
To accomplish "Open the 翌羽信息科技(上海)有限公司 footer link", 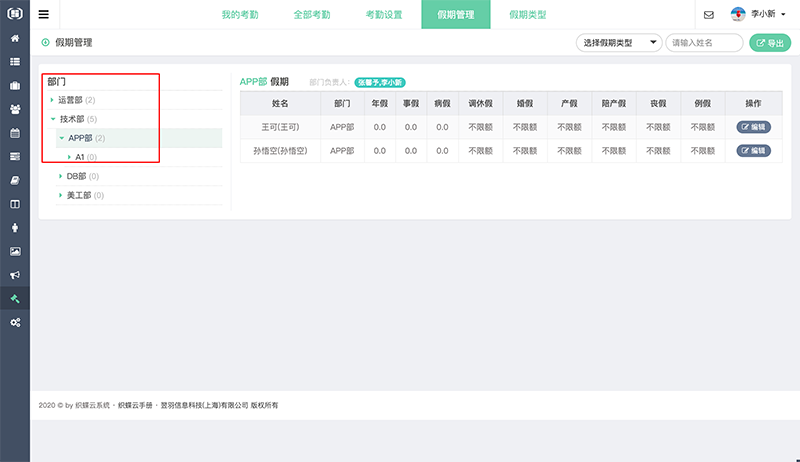I will pyautogui.click(x=204, y=405).
